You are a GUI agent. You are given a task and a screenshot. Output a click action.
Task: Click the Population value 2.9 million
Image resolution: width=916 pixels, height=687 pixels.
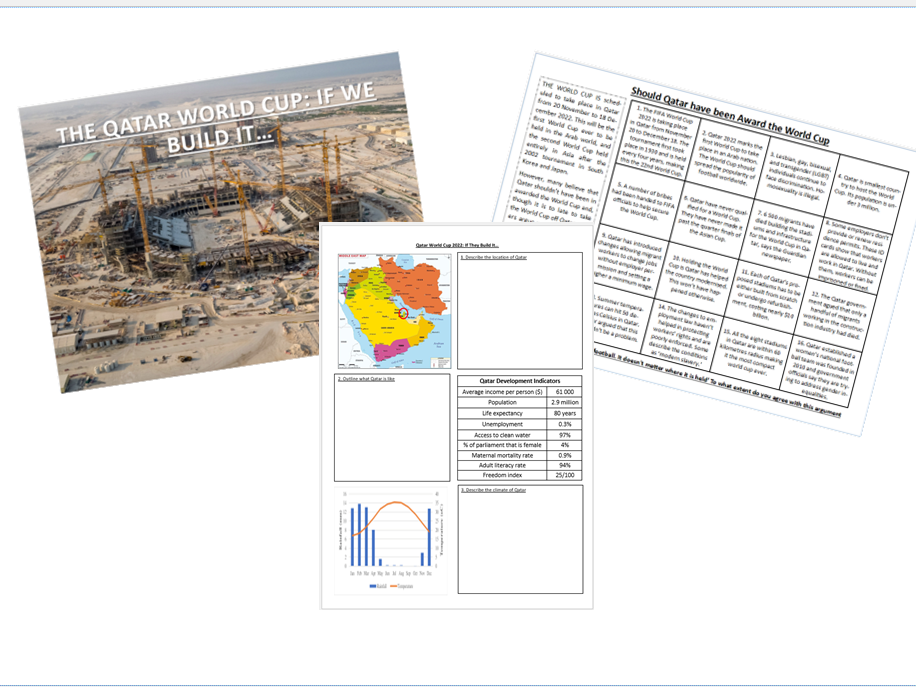tap(564, 402)
